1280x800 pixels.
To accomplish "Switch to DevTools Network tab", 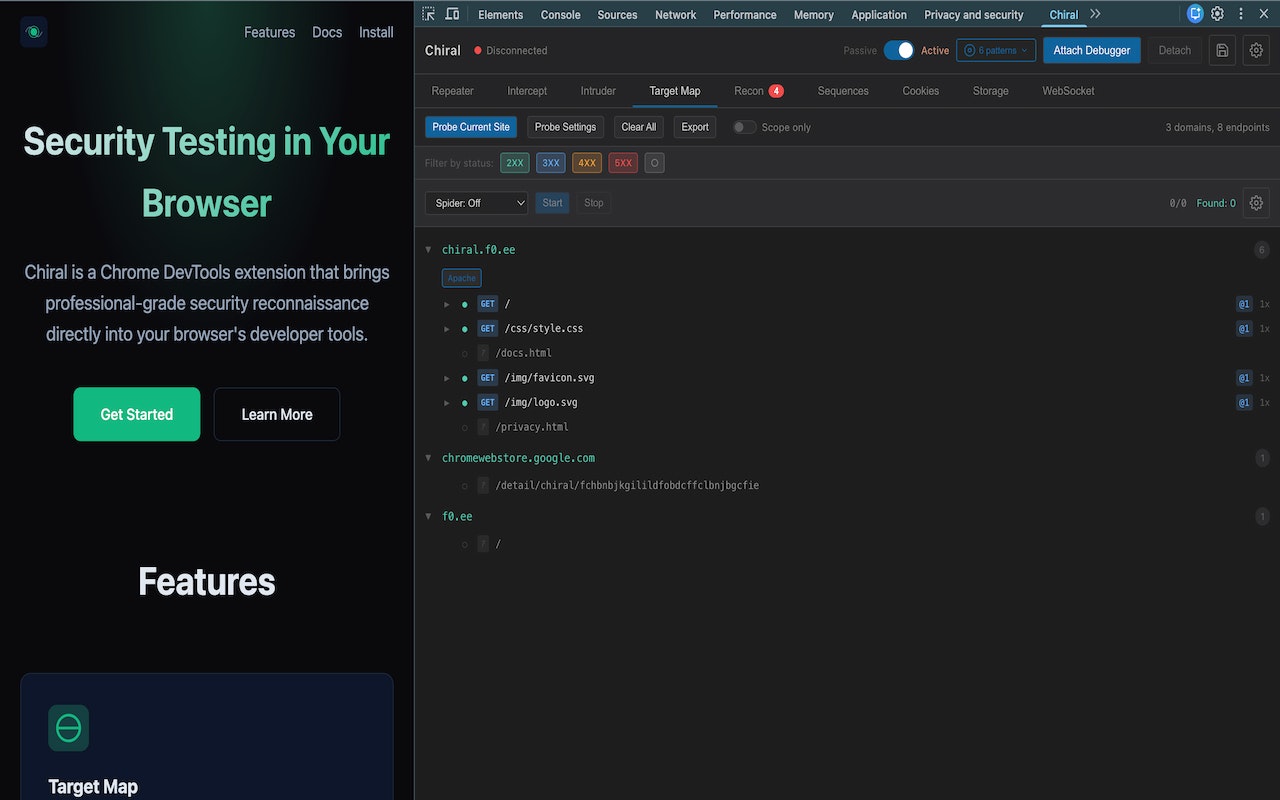I will tap(675, 15).
